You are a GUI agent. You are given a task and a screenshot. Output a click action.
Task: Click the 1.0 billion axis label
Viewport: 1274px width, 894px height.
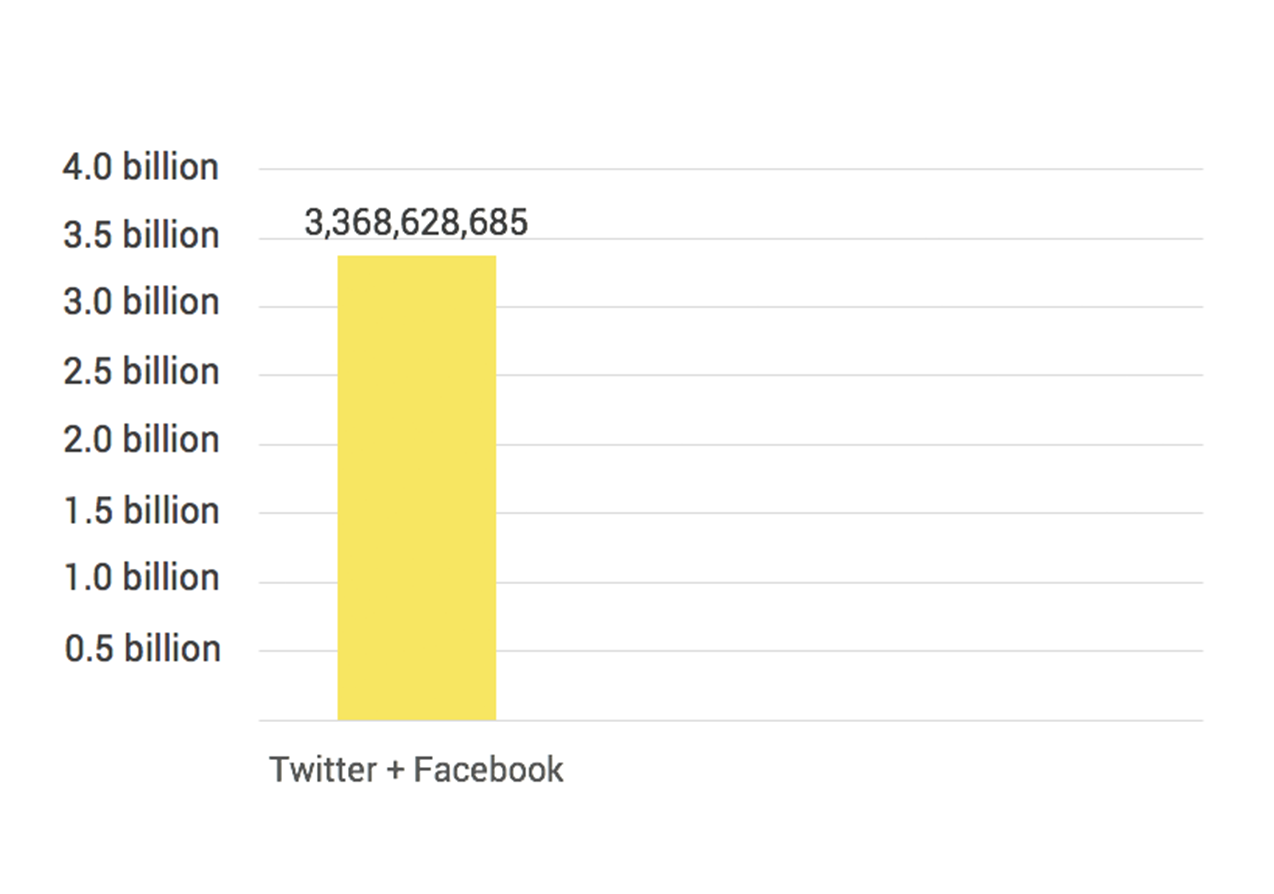[141, 578]
